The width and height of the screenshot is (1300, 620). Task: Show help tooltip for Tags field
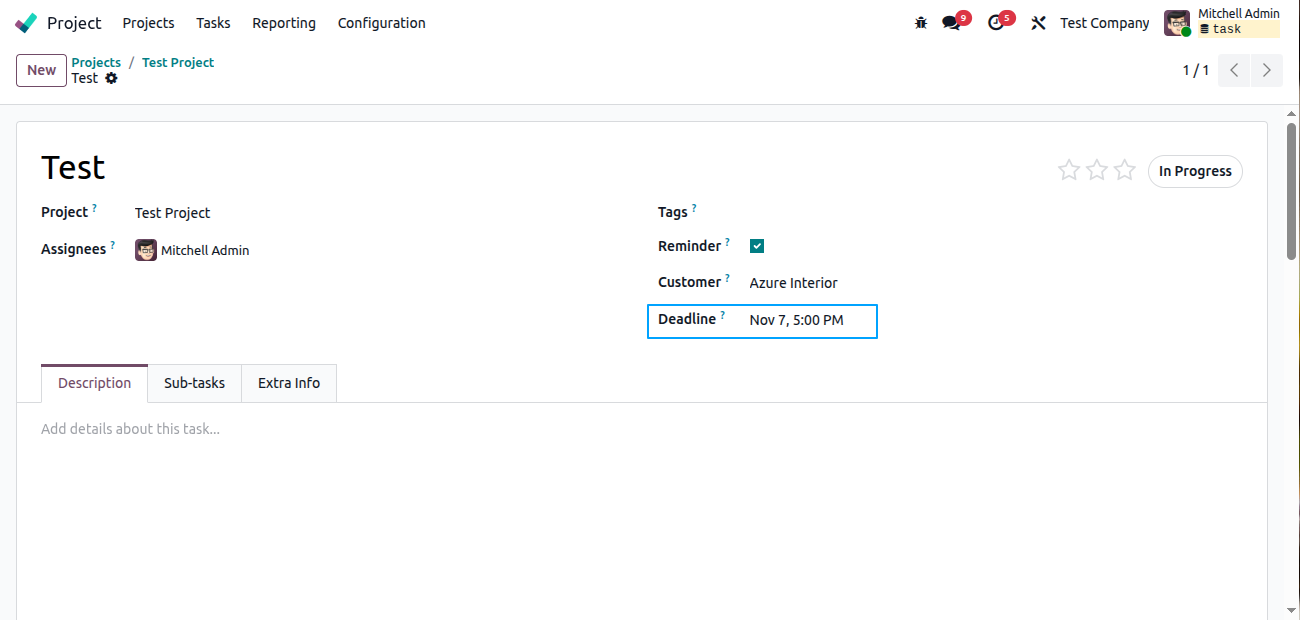tap(694, 208)
